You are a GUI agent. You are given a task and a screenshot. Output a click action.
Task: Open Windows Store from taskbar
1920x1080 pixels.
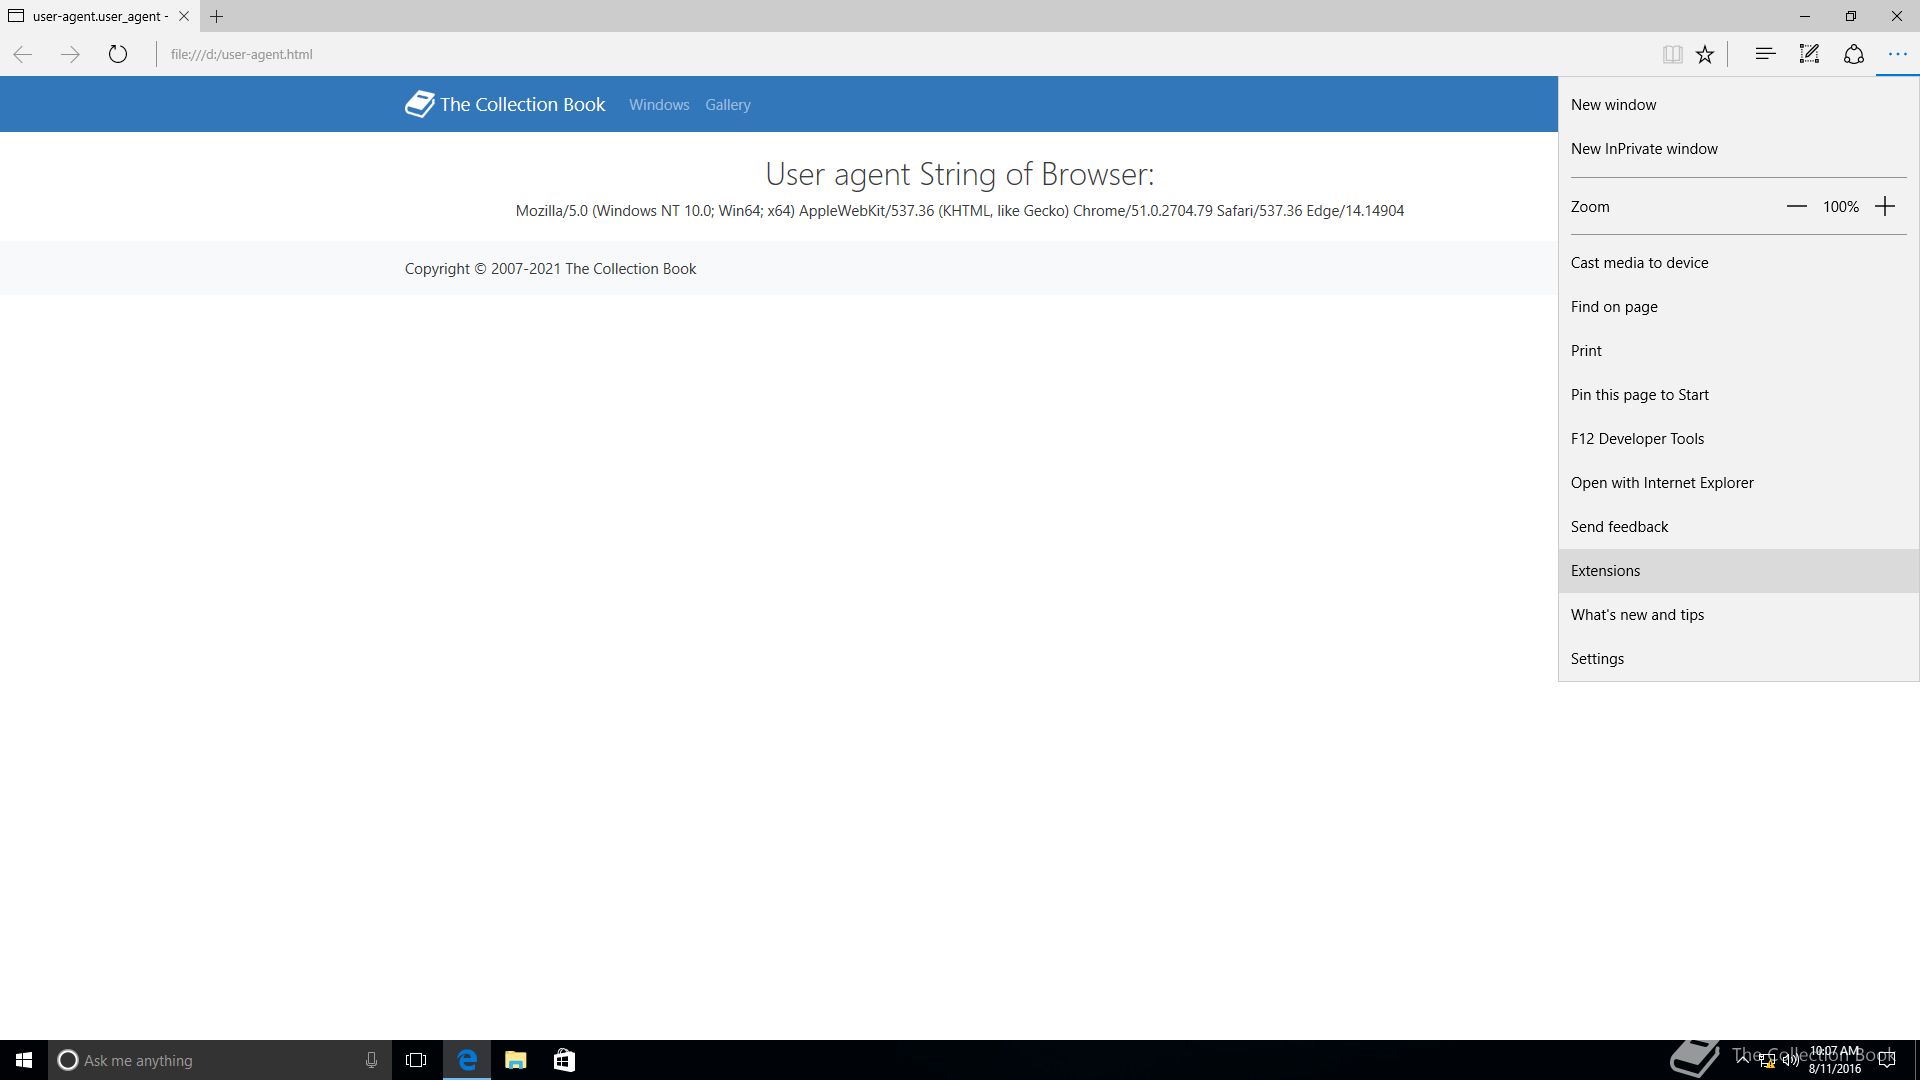[x=564, y=1060]
